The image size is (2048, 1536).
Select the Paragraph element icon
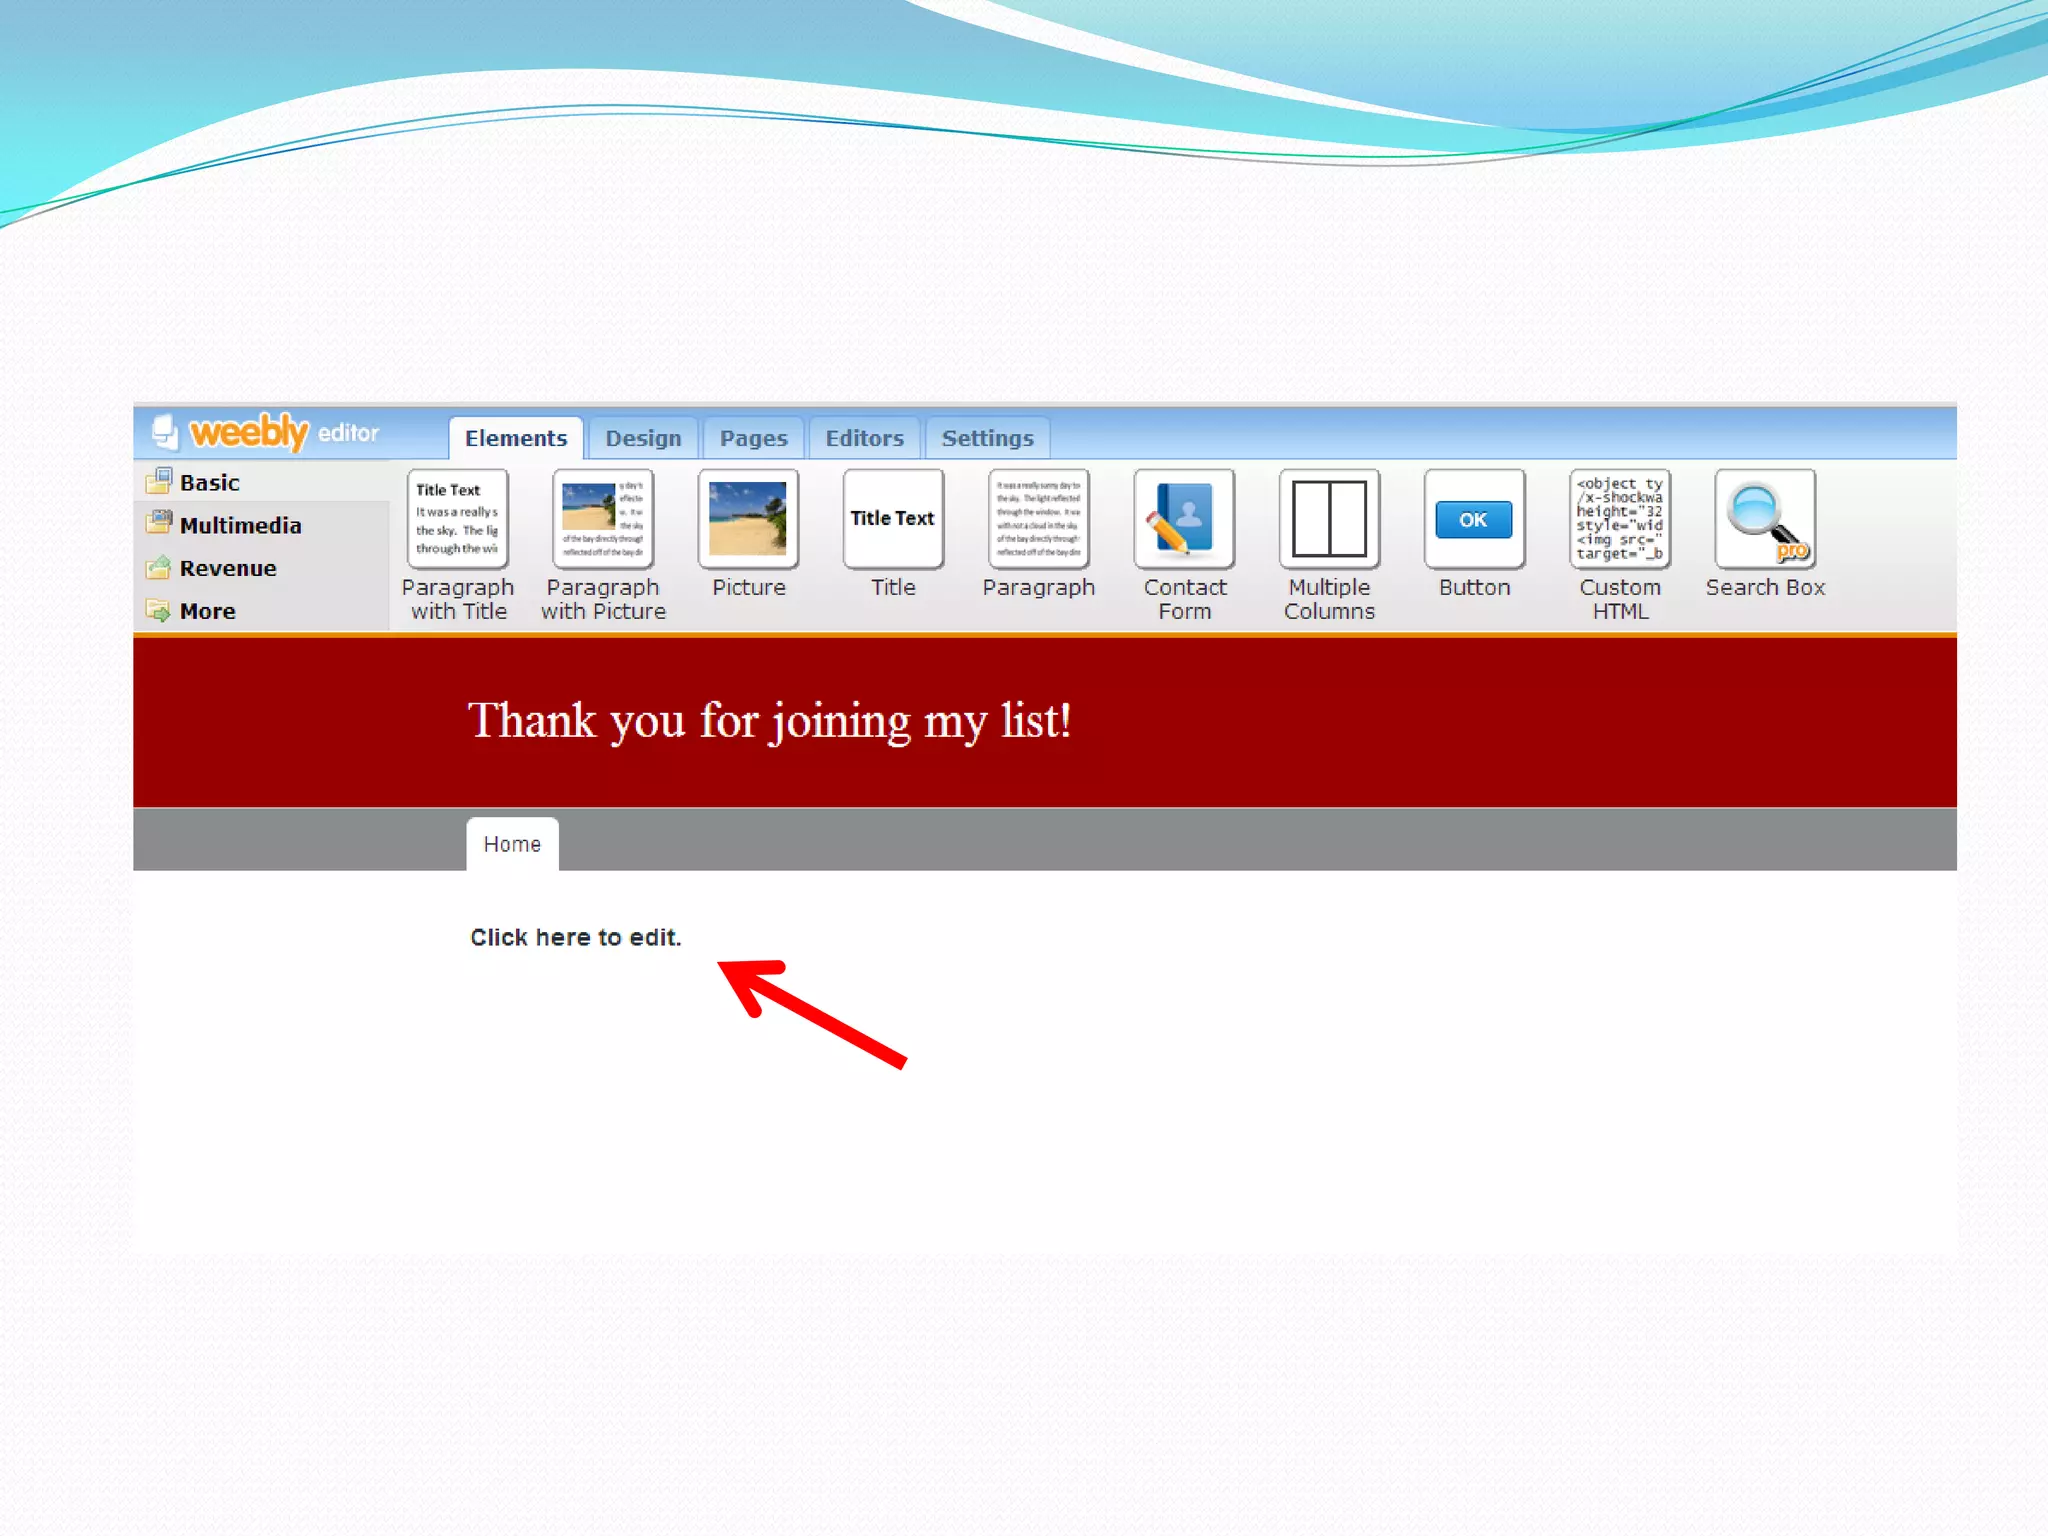click(x=1038, y=519)
